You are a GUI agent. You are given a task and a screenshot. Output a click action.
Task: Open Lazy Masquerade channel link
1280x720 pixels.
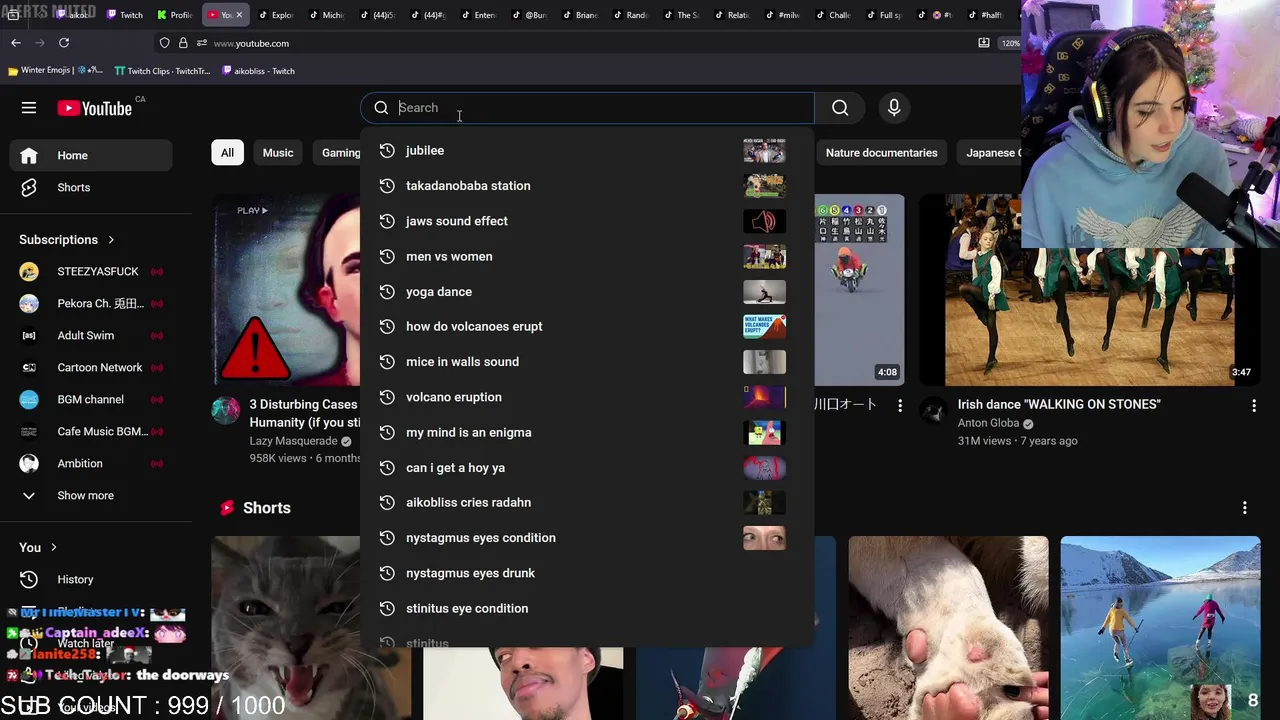(x=293, y=441)
